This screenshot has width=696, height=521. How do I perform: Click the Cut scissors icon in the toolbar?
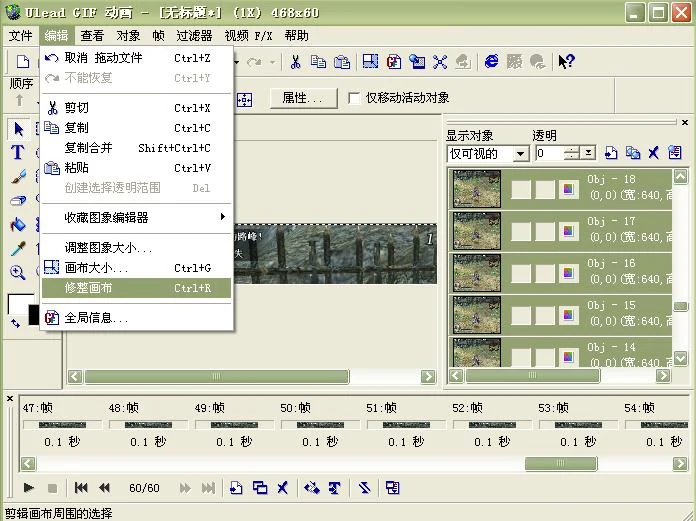[296, 62]
